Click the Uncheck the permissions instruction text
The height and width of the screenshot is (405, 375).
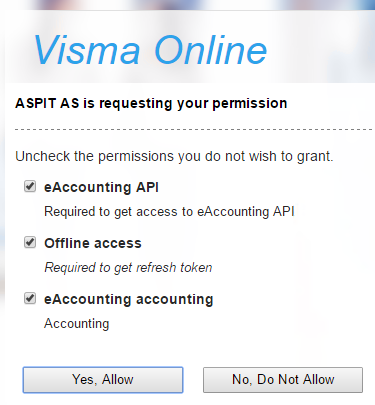[x=174, y=156]
